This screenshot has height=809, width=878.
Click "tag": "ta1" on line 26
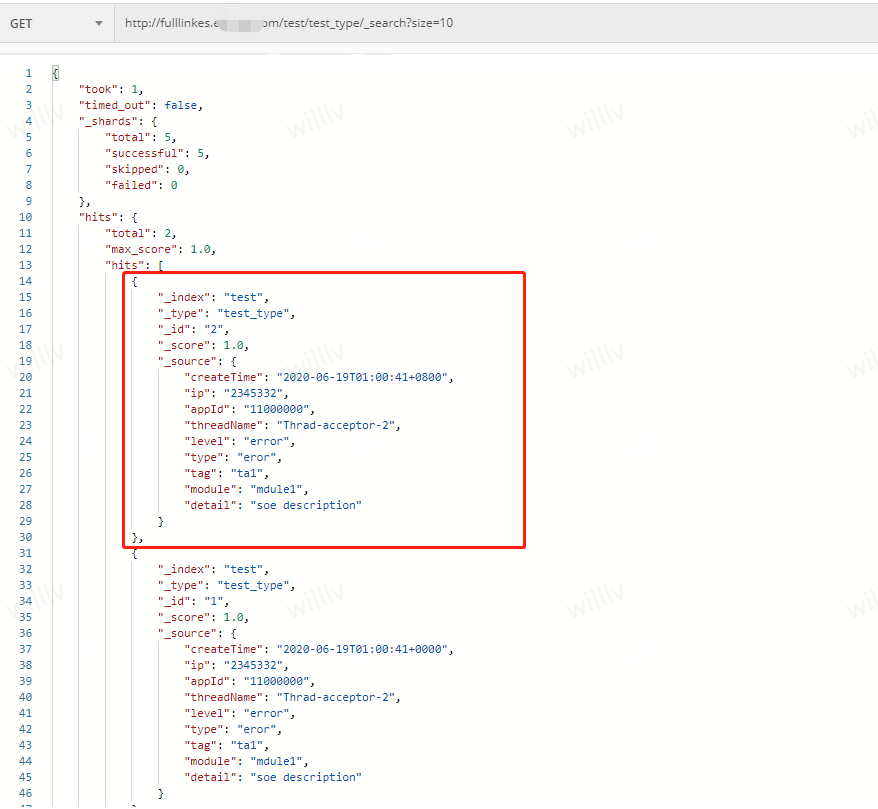[x=226, y=473]
